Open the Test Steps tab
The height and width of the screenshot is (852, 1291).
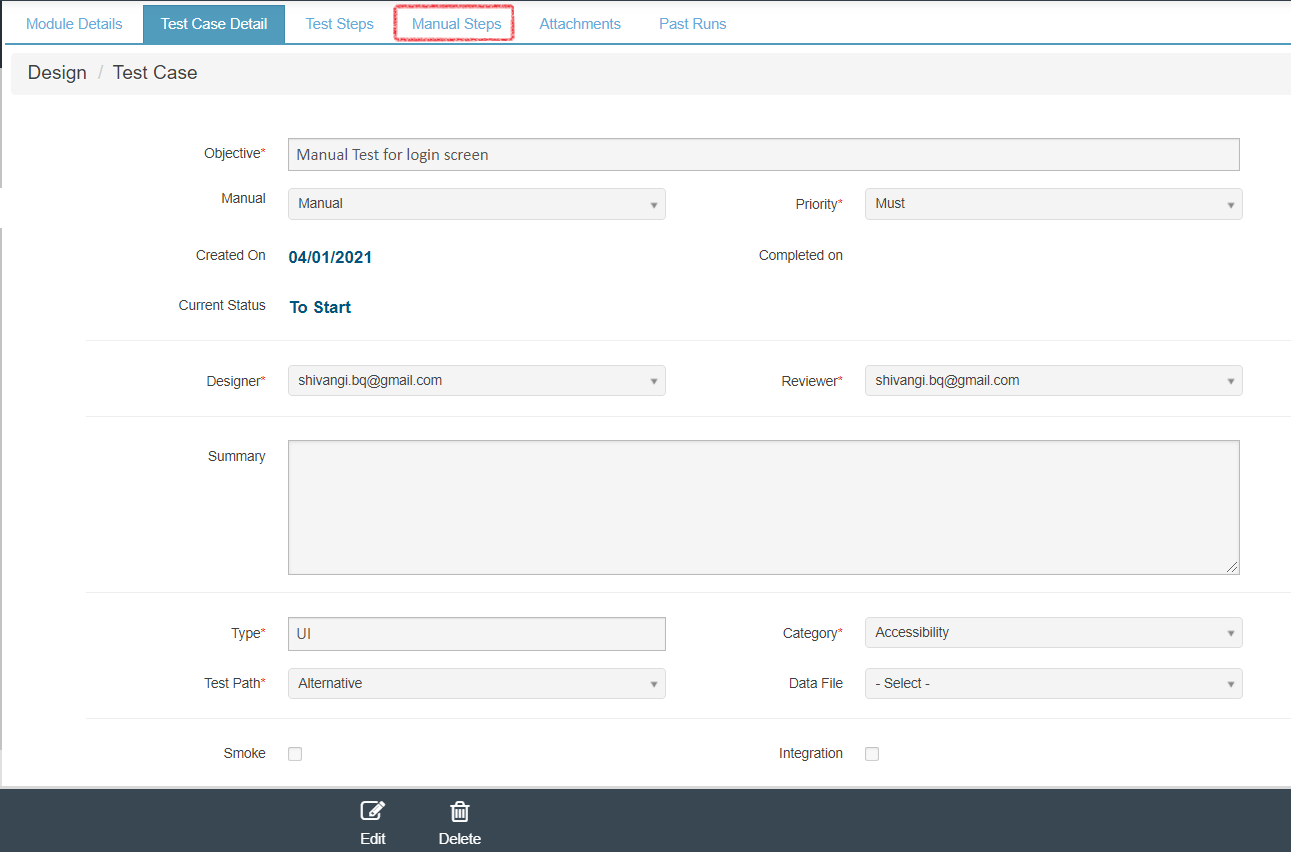[x=340, y=24]
